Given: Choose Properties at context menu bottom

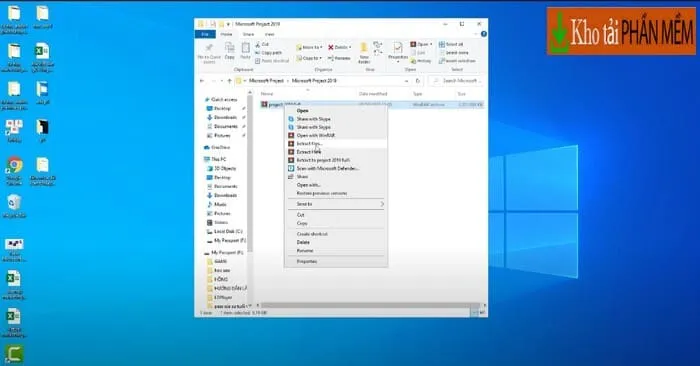Looking at the screenshot, I should (336, 262).
